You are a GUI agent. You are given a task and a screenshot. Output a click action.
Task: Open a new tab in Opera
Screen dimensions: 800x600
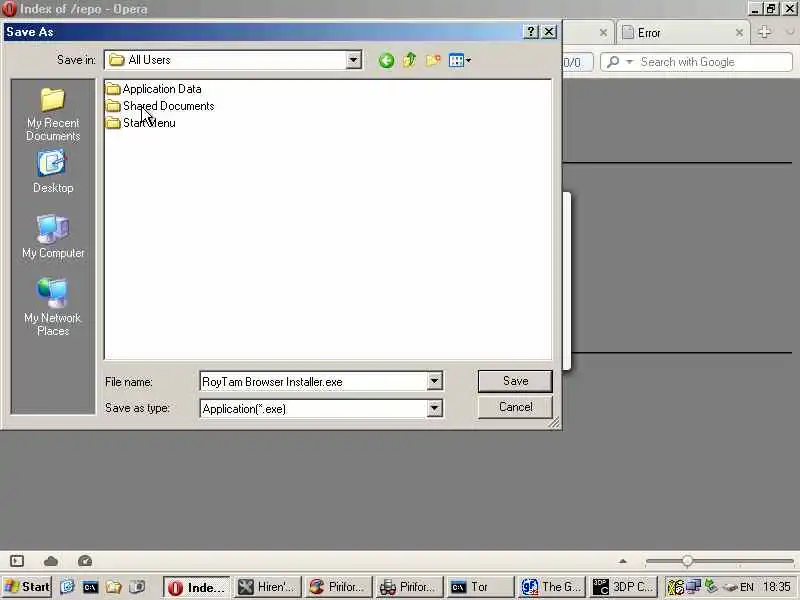(x=764, y=32)
